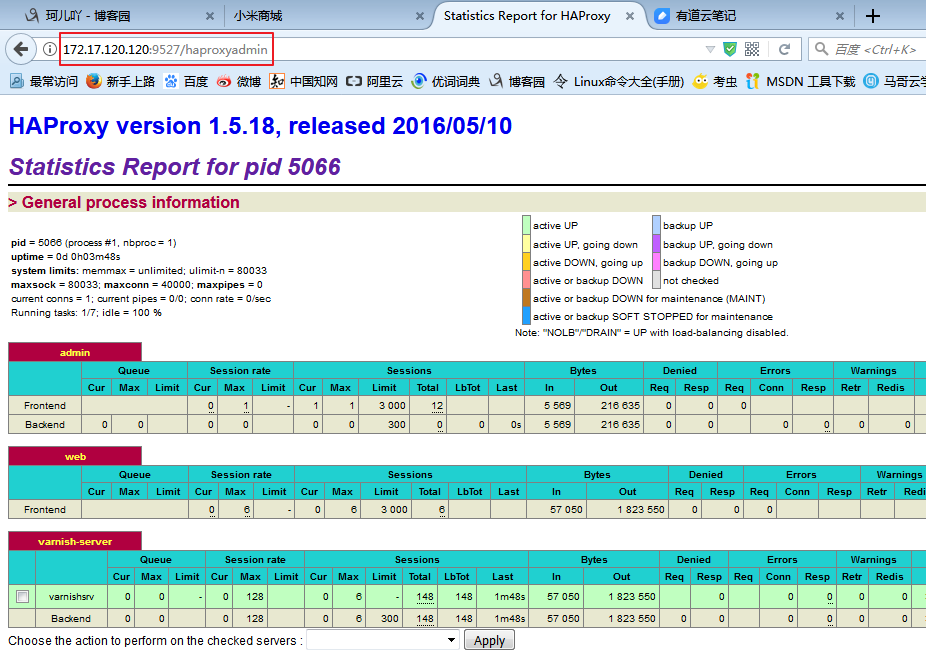
Task: Reload the page with the refresh icon
Action: point(785,47)
